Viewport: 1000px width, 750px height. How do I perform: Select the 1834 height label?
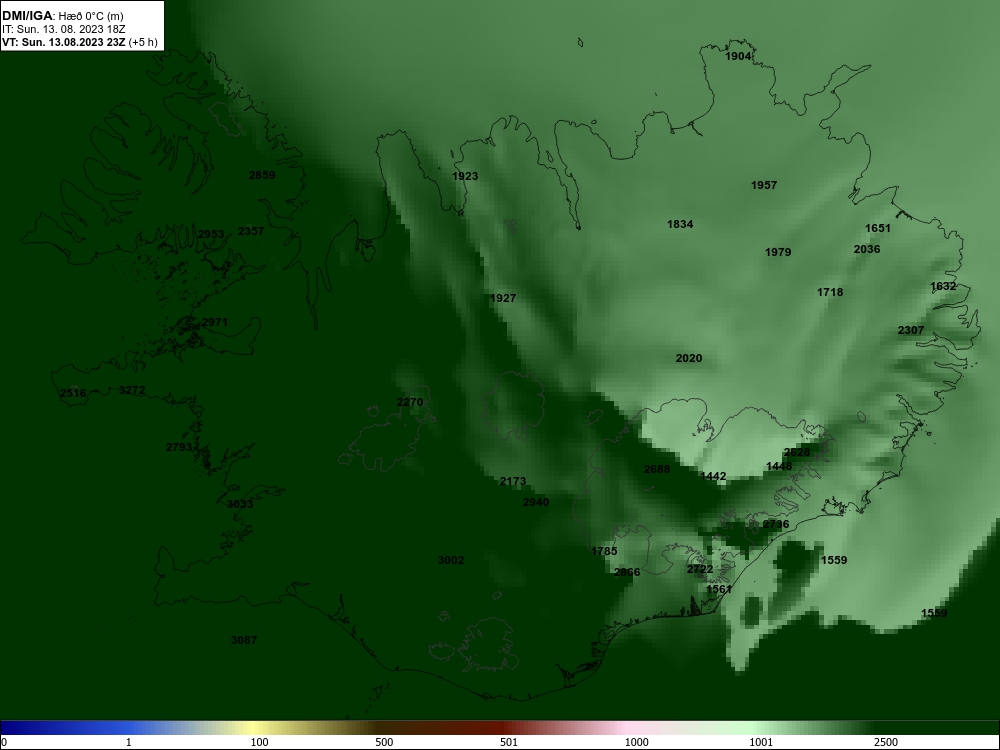[x=680, y=224]
